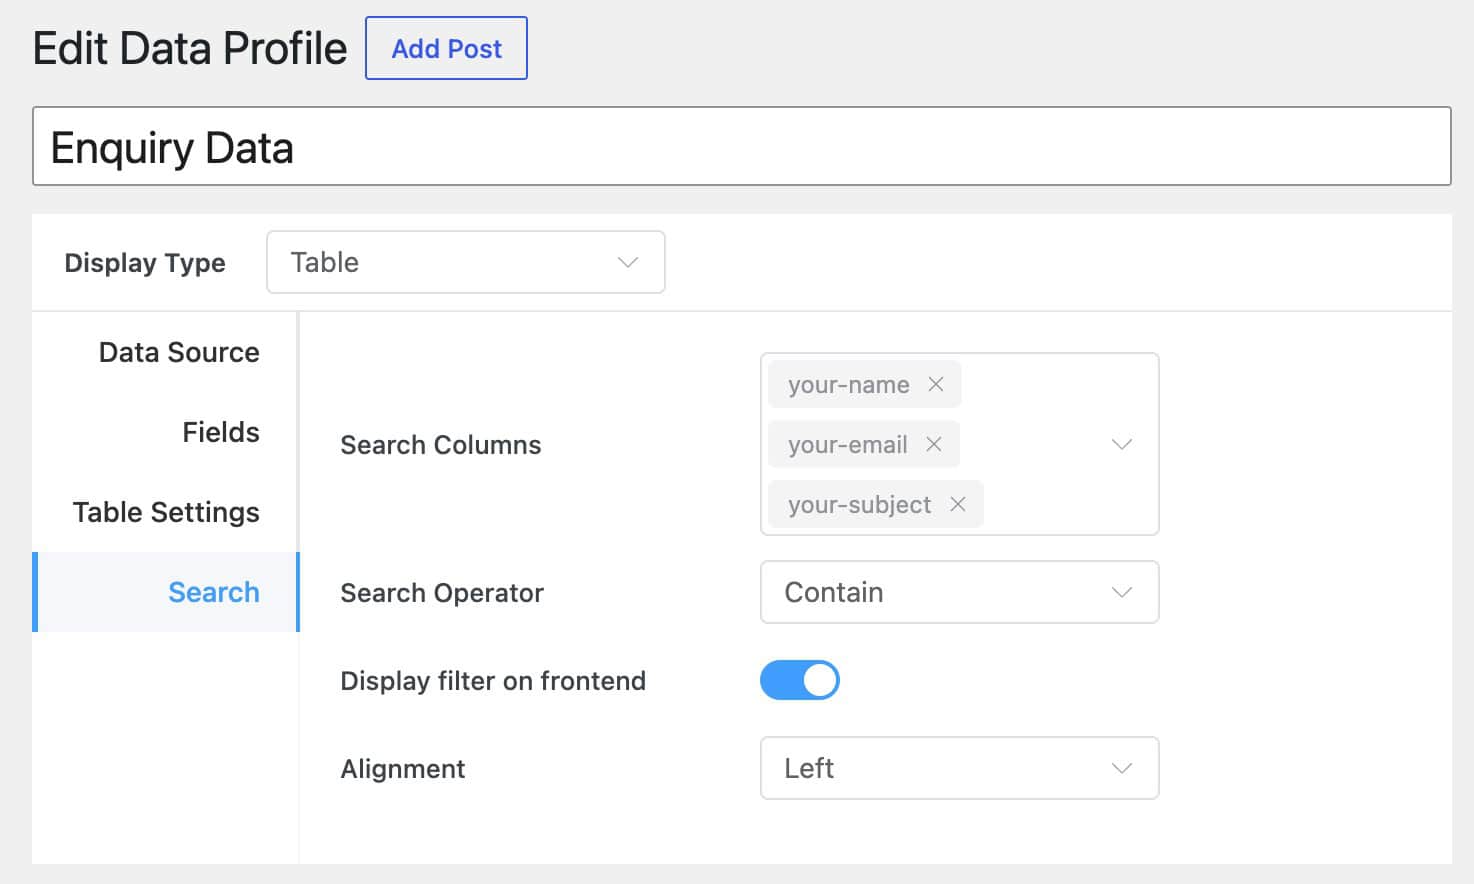Expand the Search Columns chevron

click(1122, 444)
